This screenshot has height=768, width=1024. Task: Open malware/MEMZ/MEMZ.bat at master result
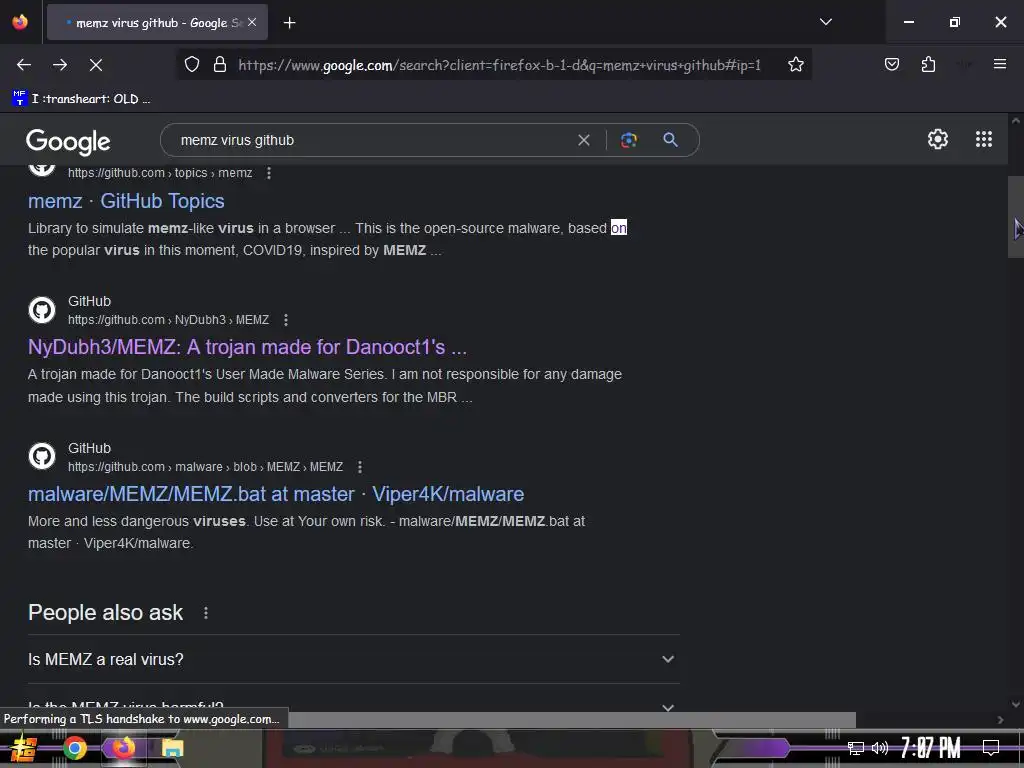tap(276, 494)
